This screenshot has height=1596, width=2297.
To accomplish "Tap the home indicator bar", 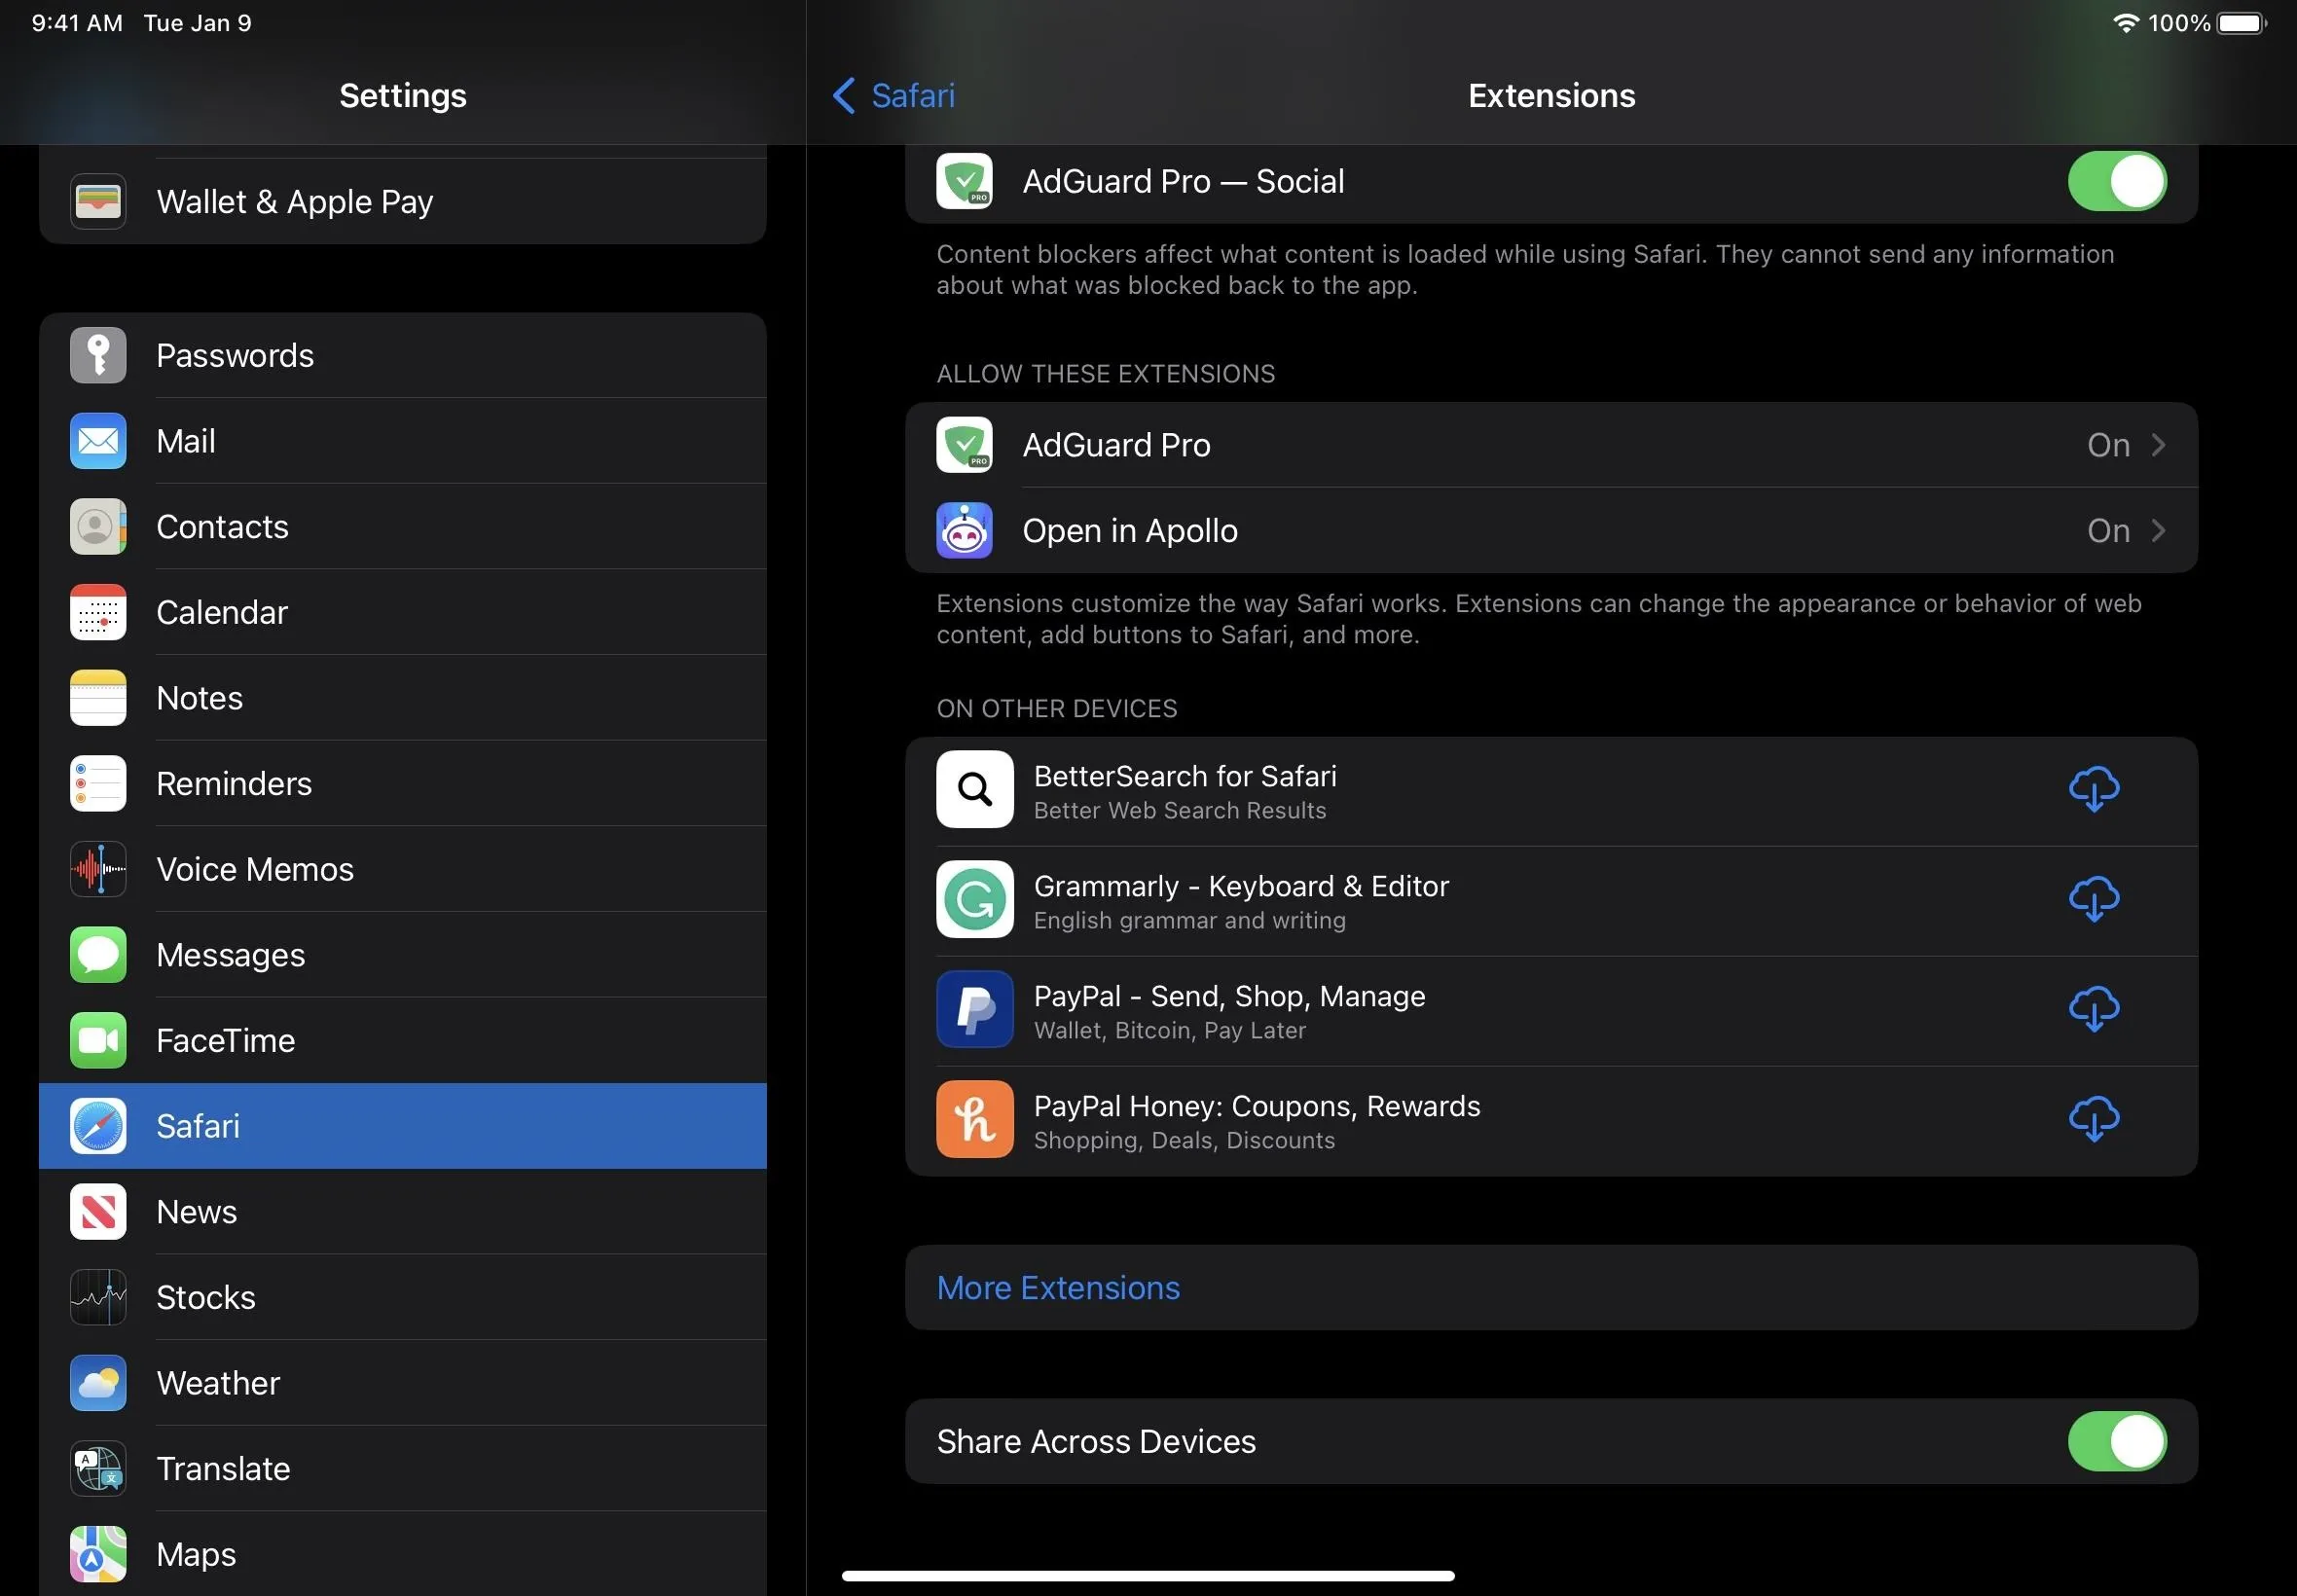I will click(x=1148, y=1576).
